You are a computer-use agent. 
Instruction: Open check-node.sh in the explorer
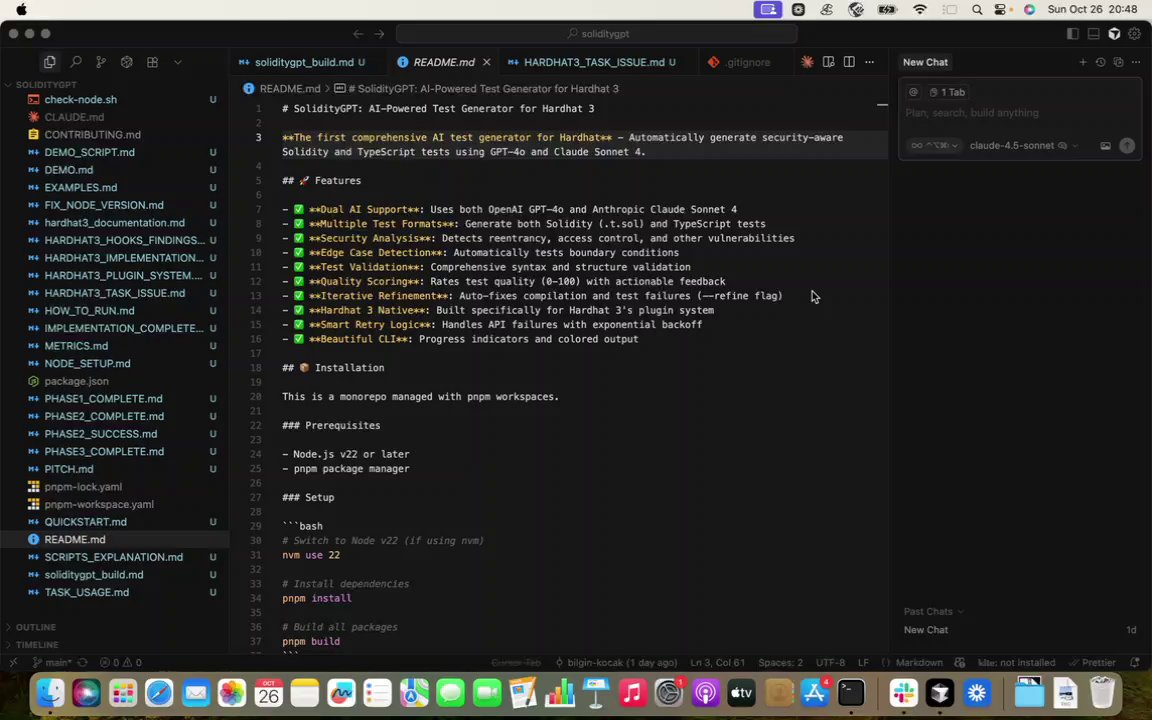pos(80,99)
